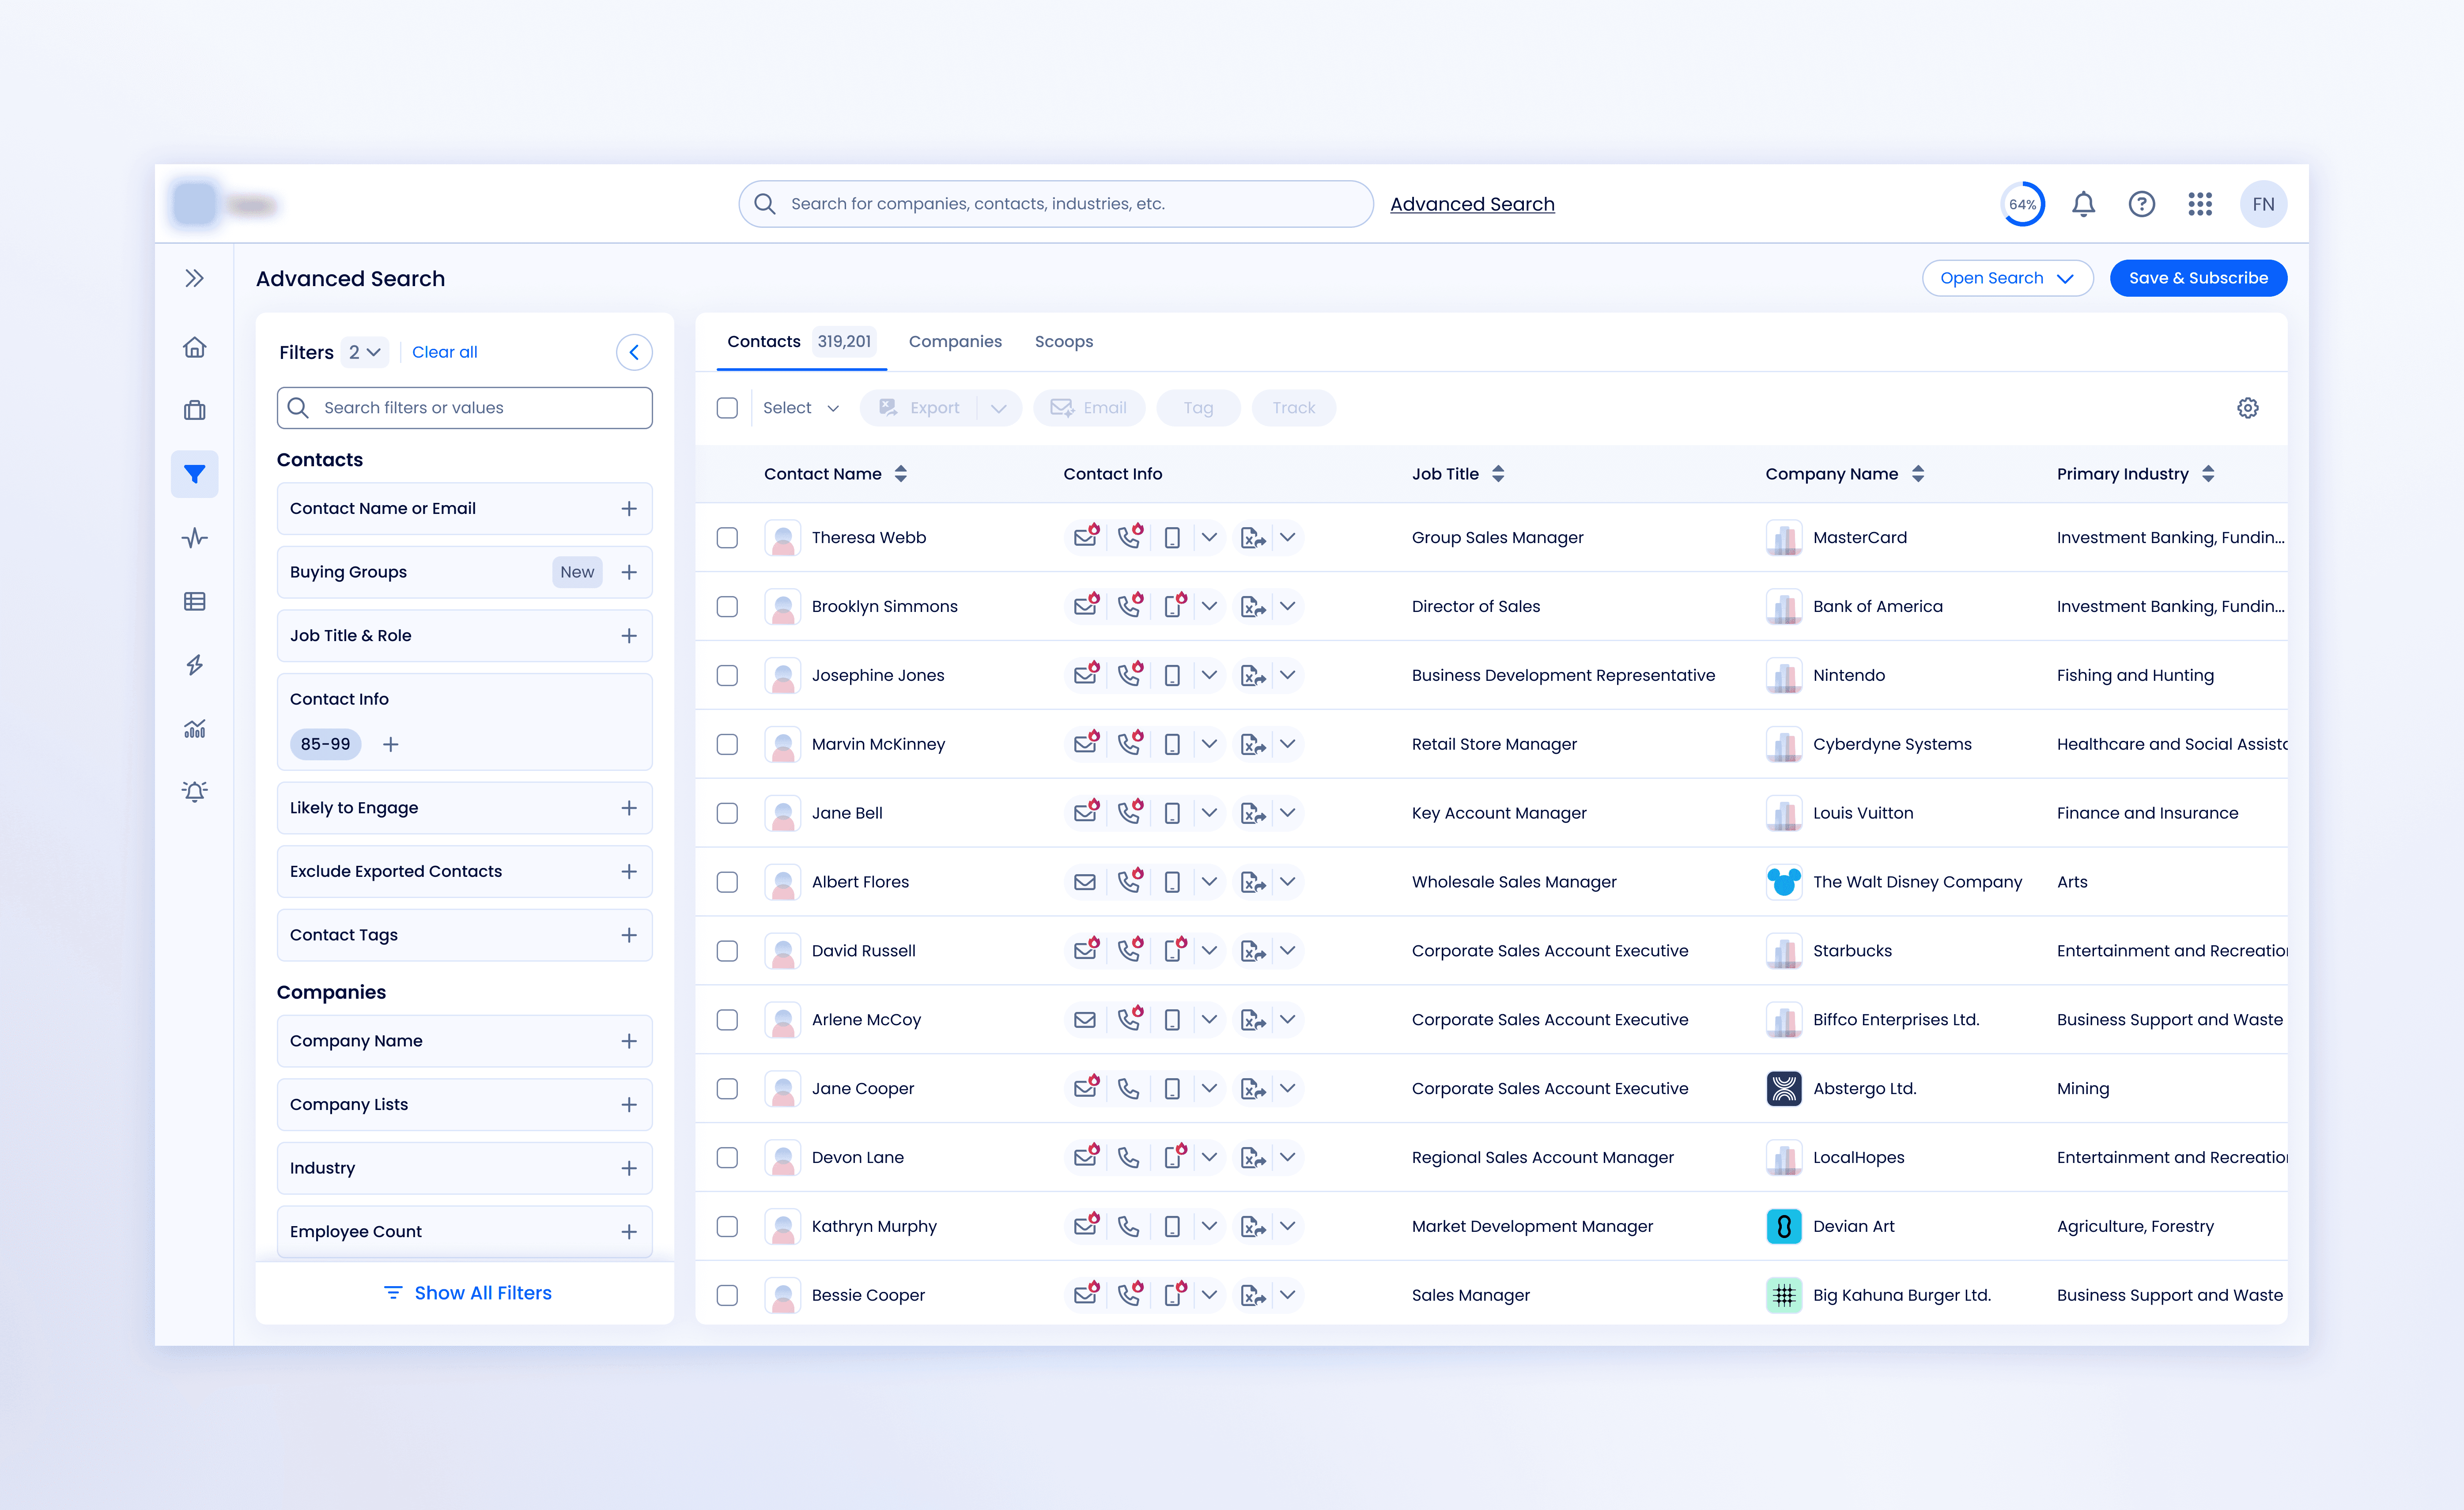Open the notifications bell icon
The height and width of the screenshot is (1510, 2464).
(x=2083, y=204)
